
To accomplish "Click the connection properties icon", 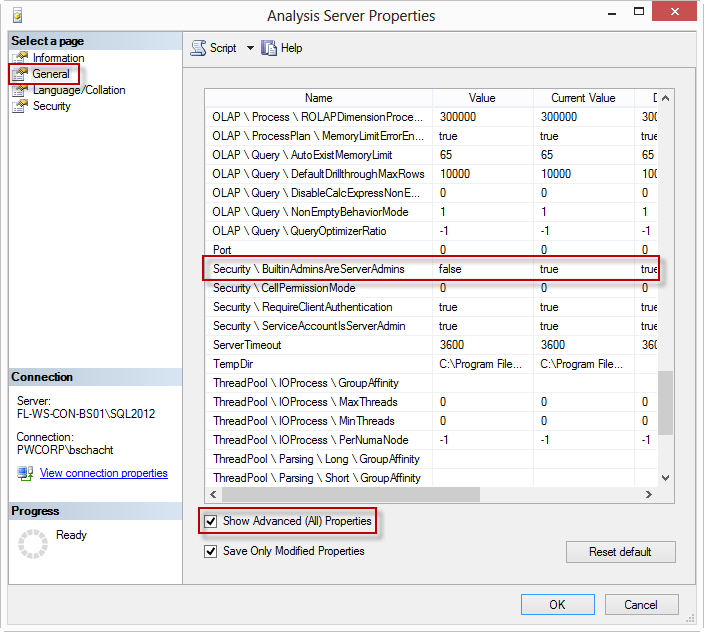I will pos(25,474).
